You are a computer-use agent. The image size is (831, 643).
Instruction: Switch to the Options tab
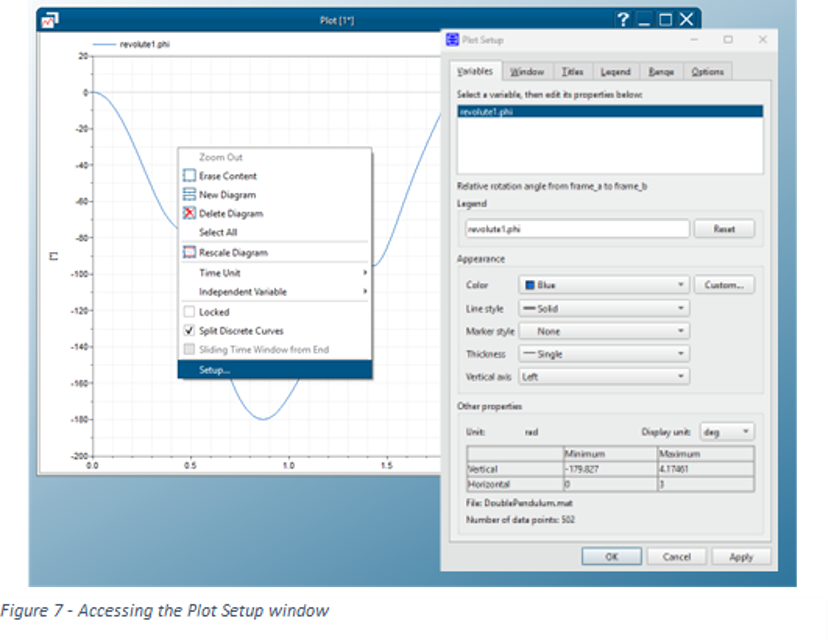click(707, 72)
